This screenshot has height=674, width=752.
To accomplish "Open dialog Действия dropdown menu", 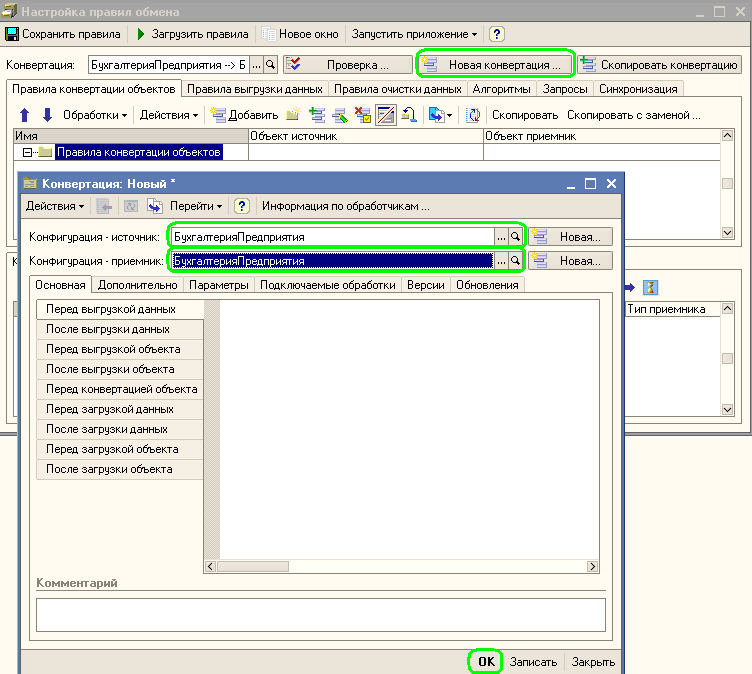I will coord(55,206).
